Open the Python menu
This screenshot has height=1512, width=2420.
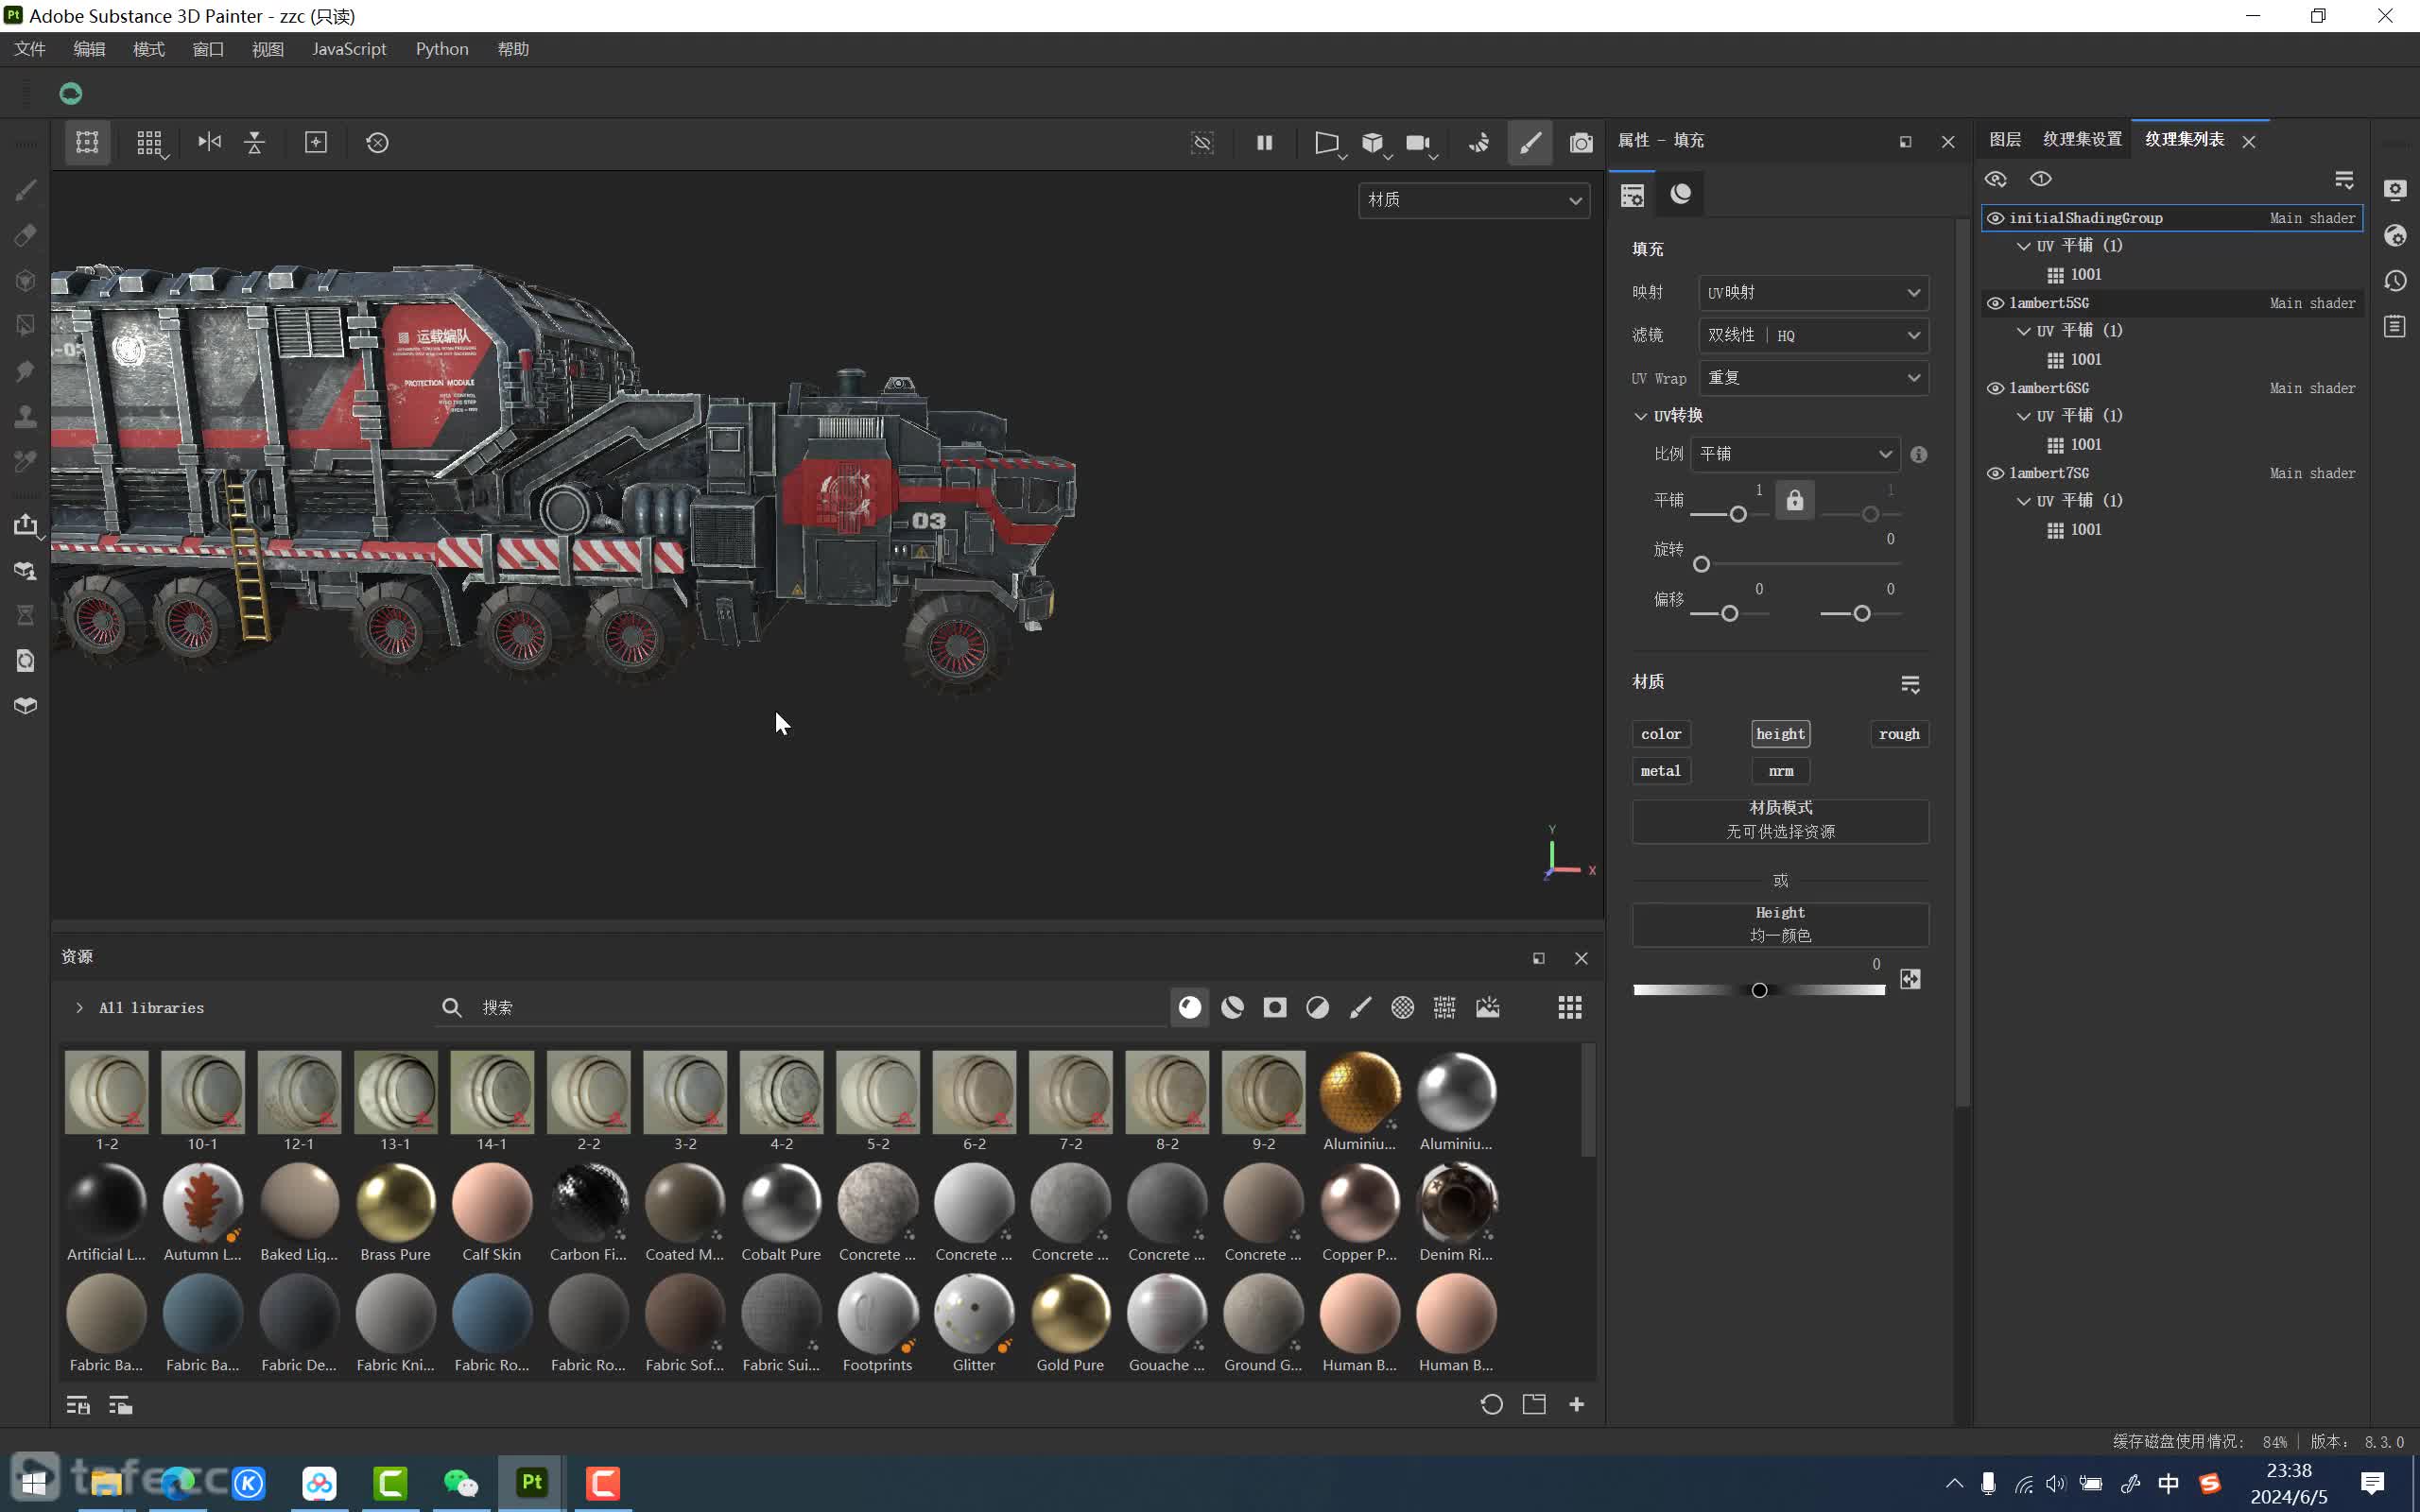click(442, 49)
